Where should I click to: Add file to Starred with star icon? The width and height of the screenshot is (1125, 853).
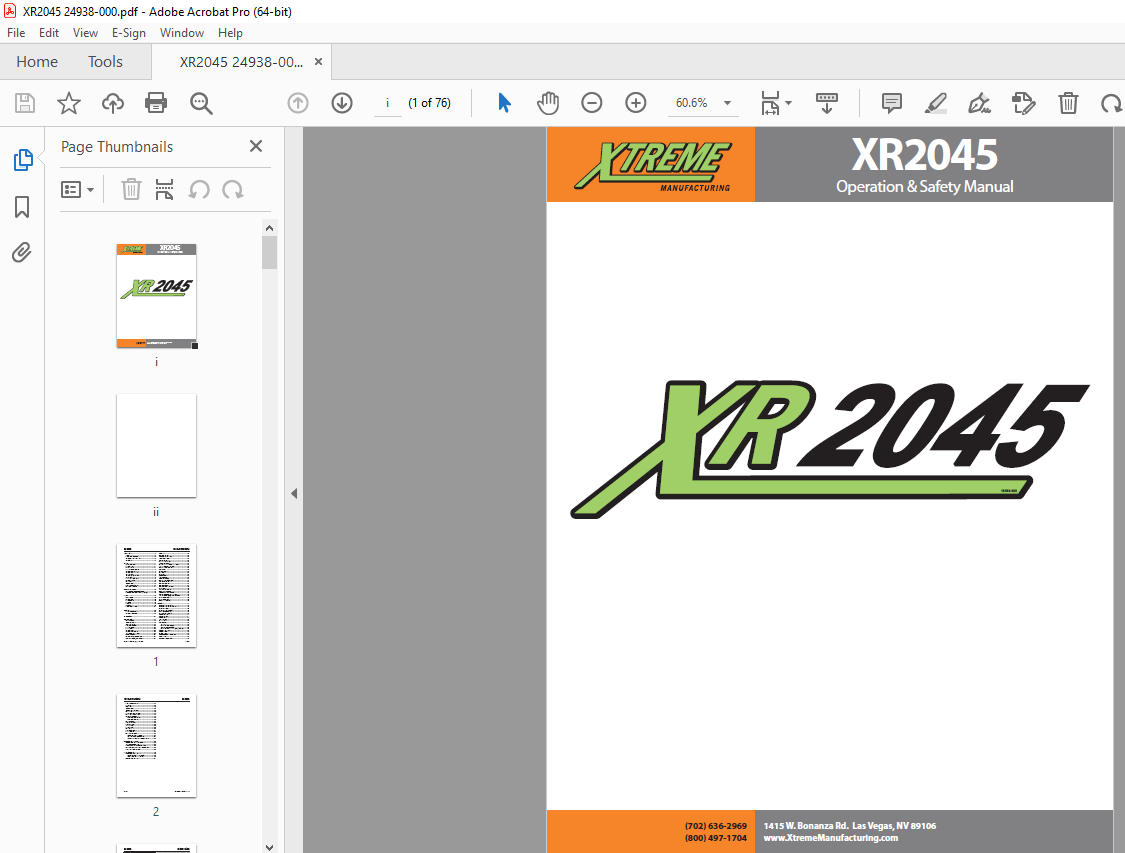[x=69, y=103]
